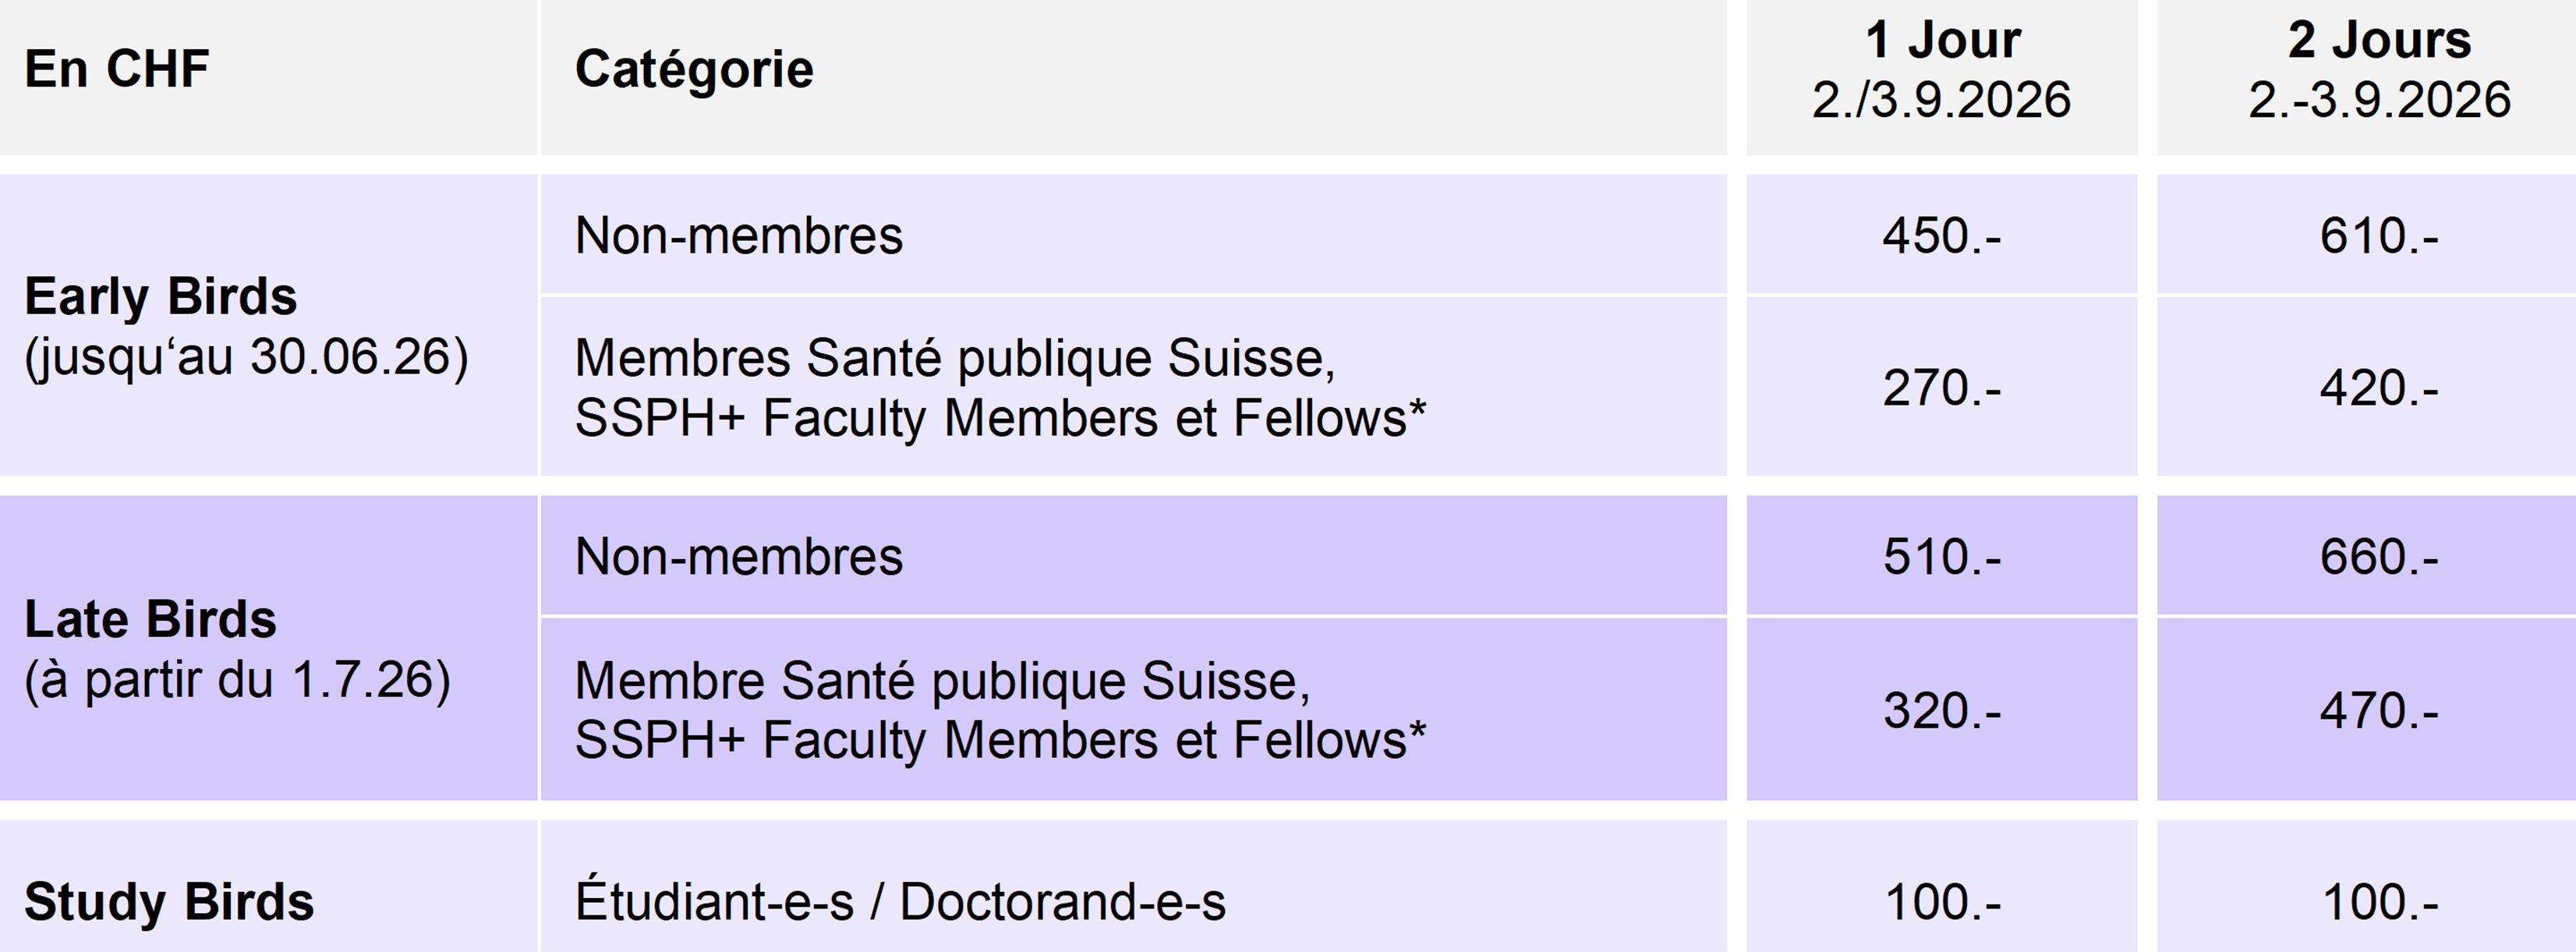
Task: Click the 320.- price cell
Action: tap(1941, 711)
